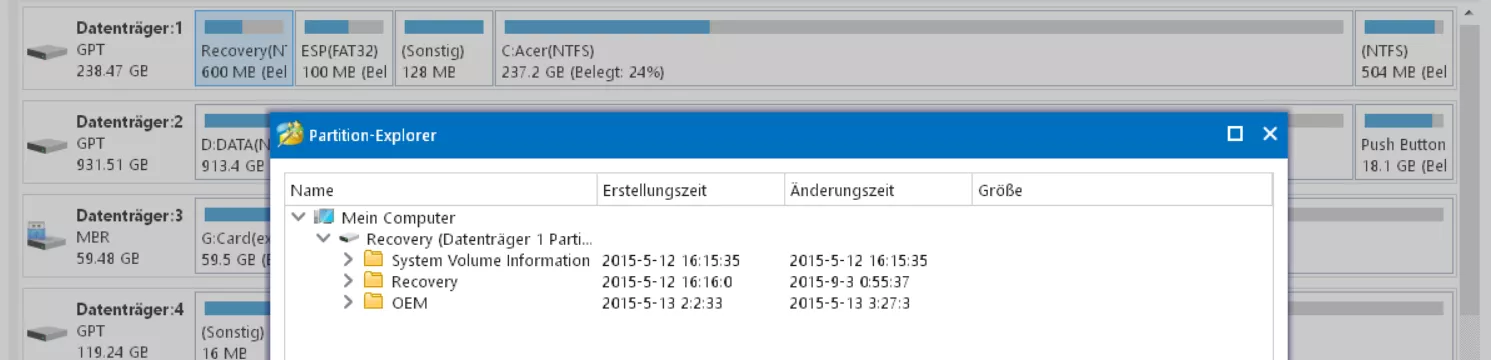
Task: Expand the System Volume Information folder
Action: 348,260
